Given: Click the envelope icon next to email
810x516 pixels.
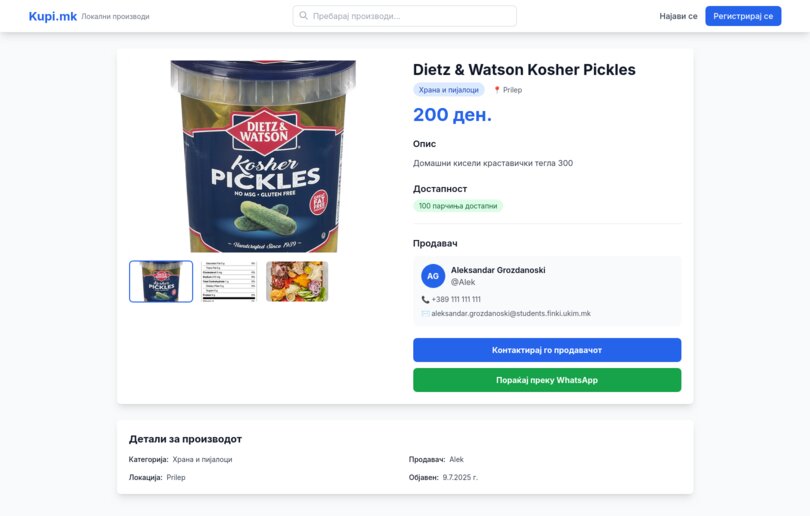Looking at the screenshot, I should (425, 313).
